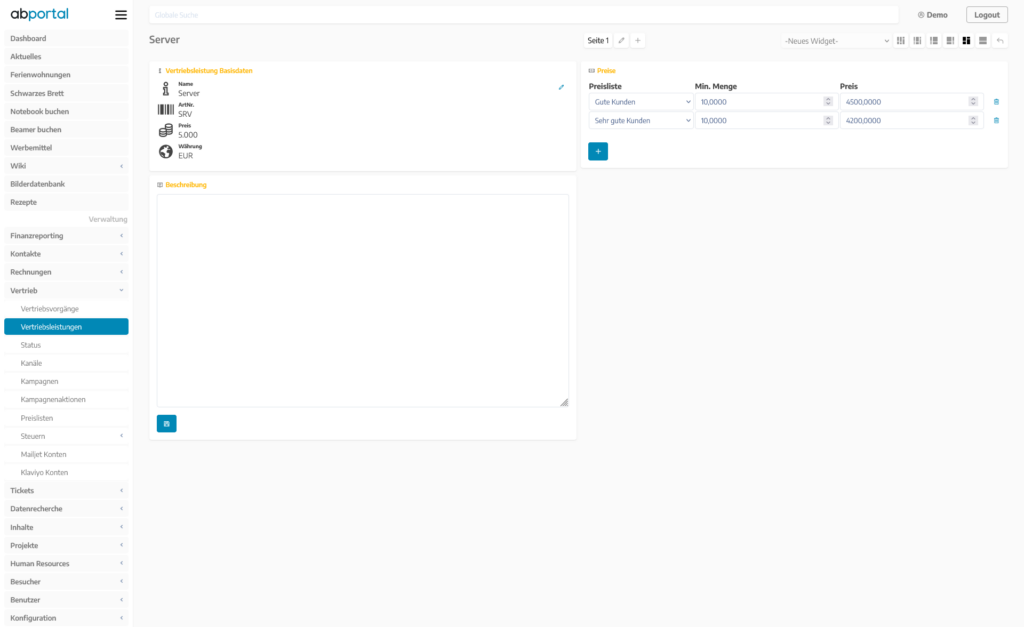Click stepper on the 4500,0000 Preis field
1024x627 pixels.
pyautogui.click(x=973, y=102)
